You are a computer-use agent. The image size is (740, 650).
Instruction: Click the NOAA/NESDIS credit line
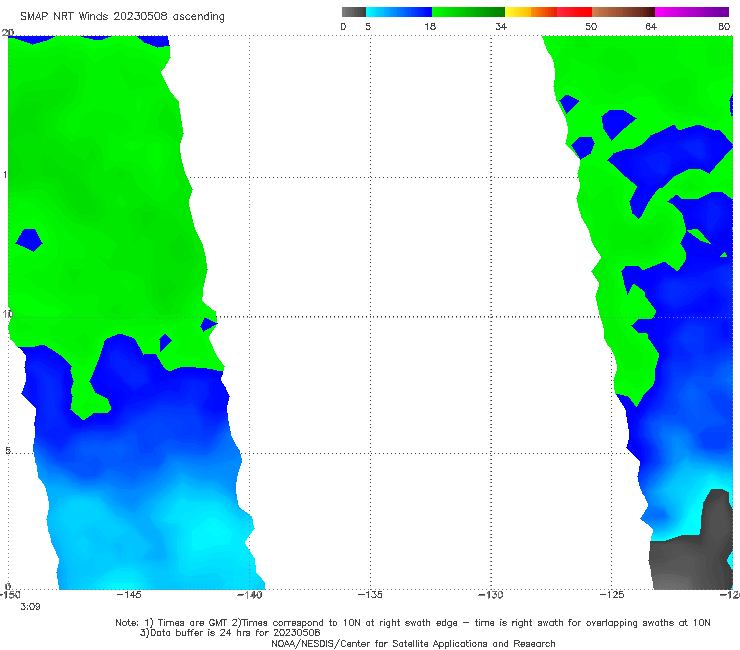[413, 643]
